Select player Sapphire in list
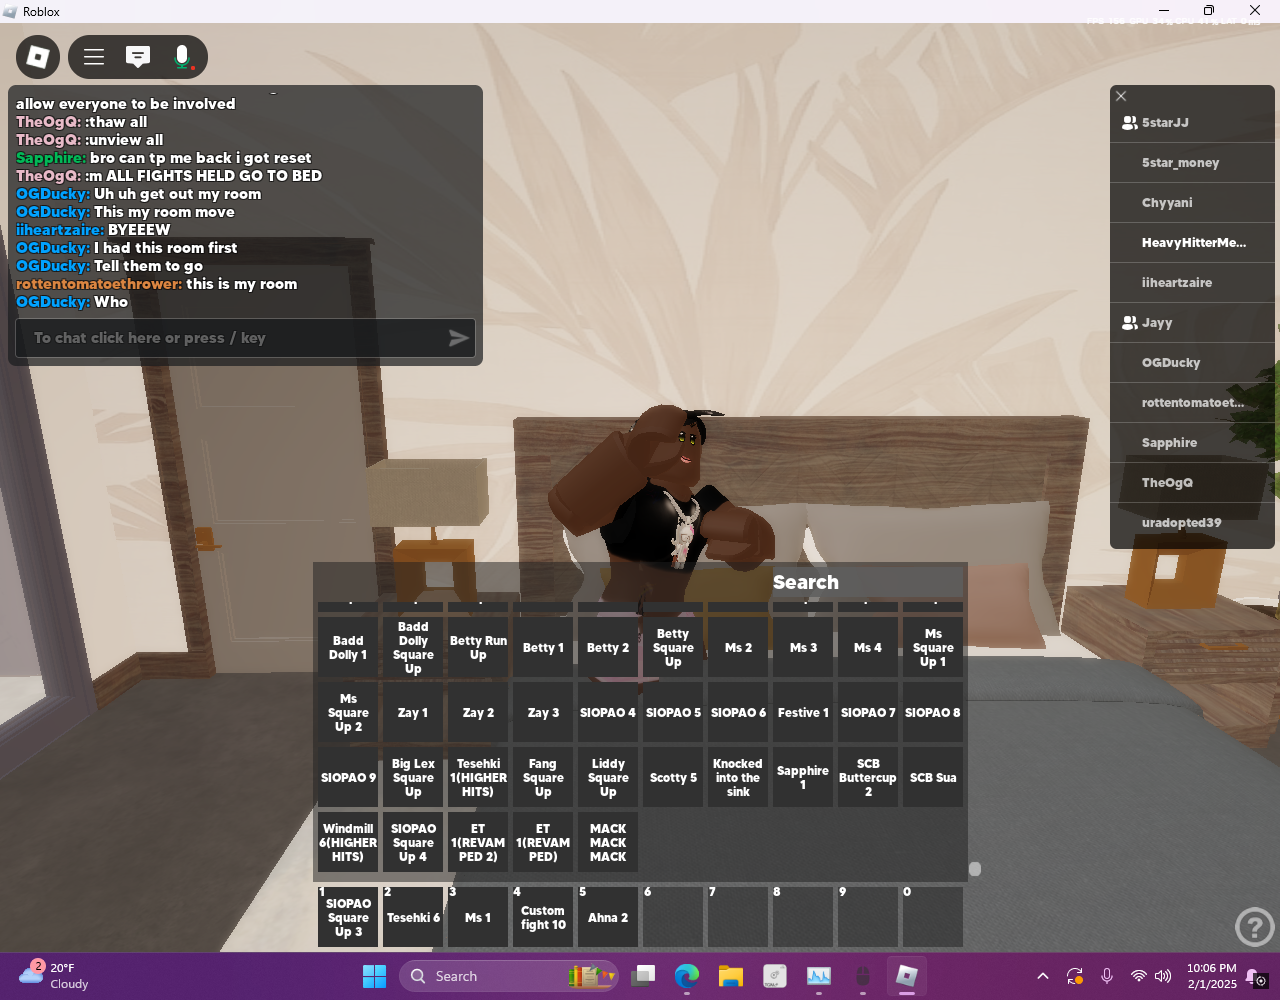1280x1000 pixels. 1192,443
